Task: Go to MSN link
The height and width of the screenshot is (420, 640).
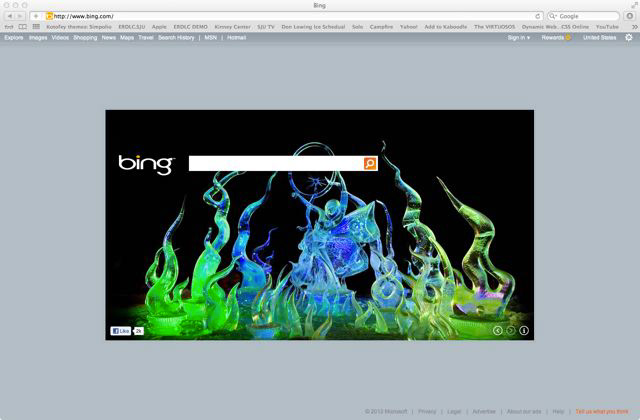Action: (211, 38)
